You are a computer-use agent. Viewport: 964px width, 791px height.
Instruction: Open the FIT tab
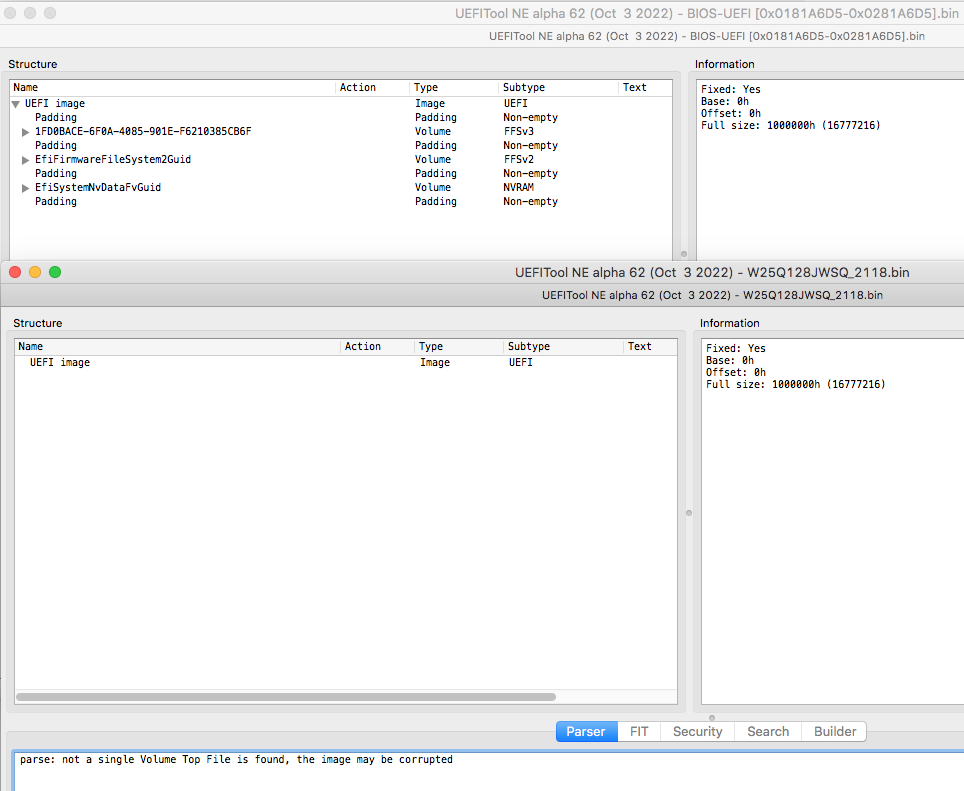(x=639, y=731)
